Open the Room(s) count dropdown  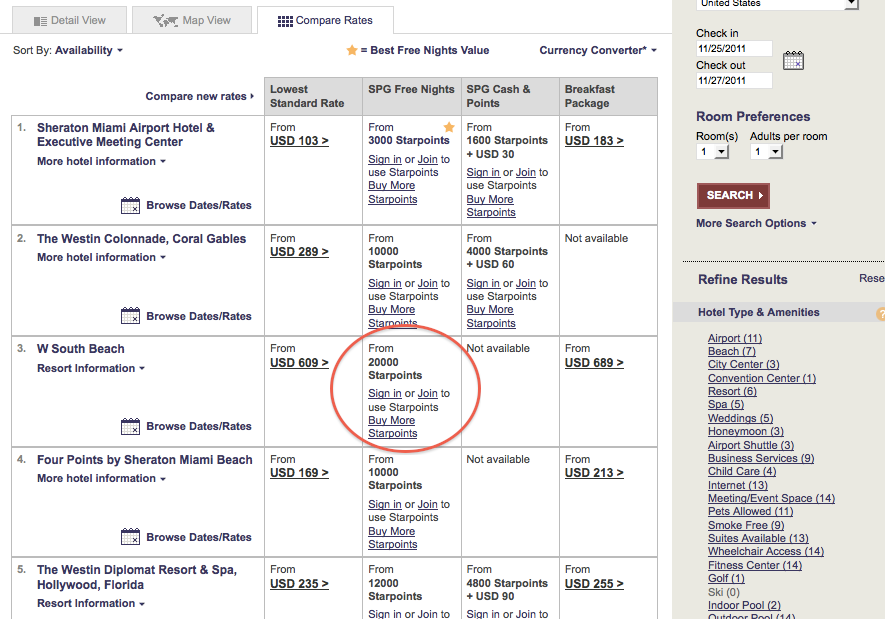pos(713,152)
